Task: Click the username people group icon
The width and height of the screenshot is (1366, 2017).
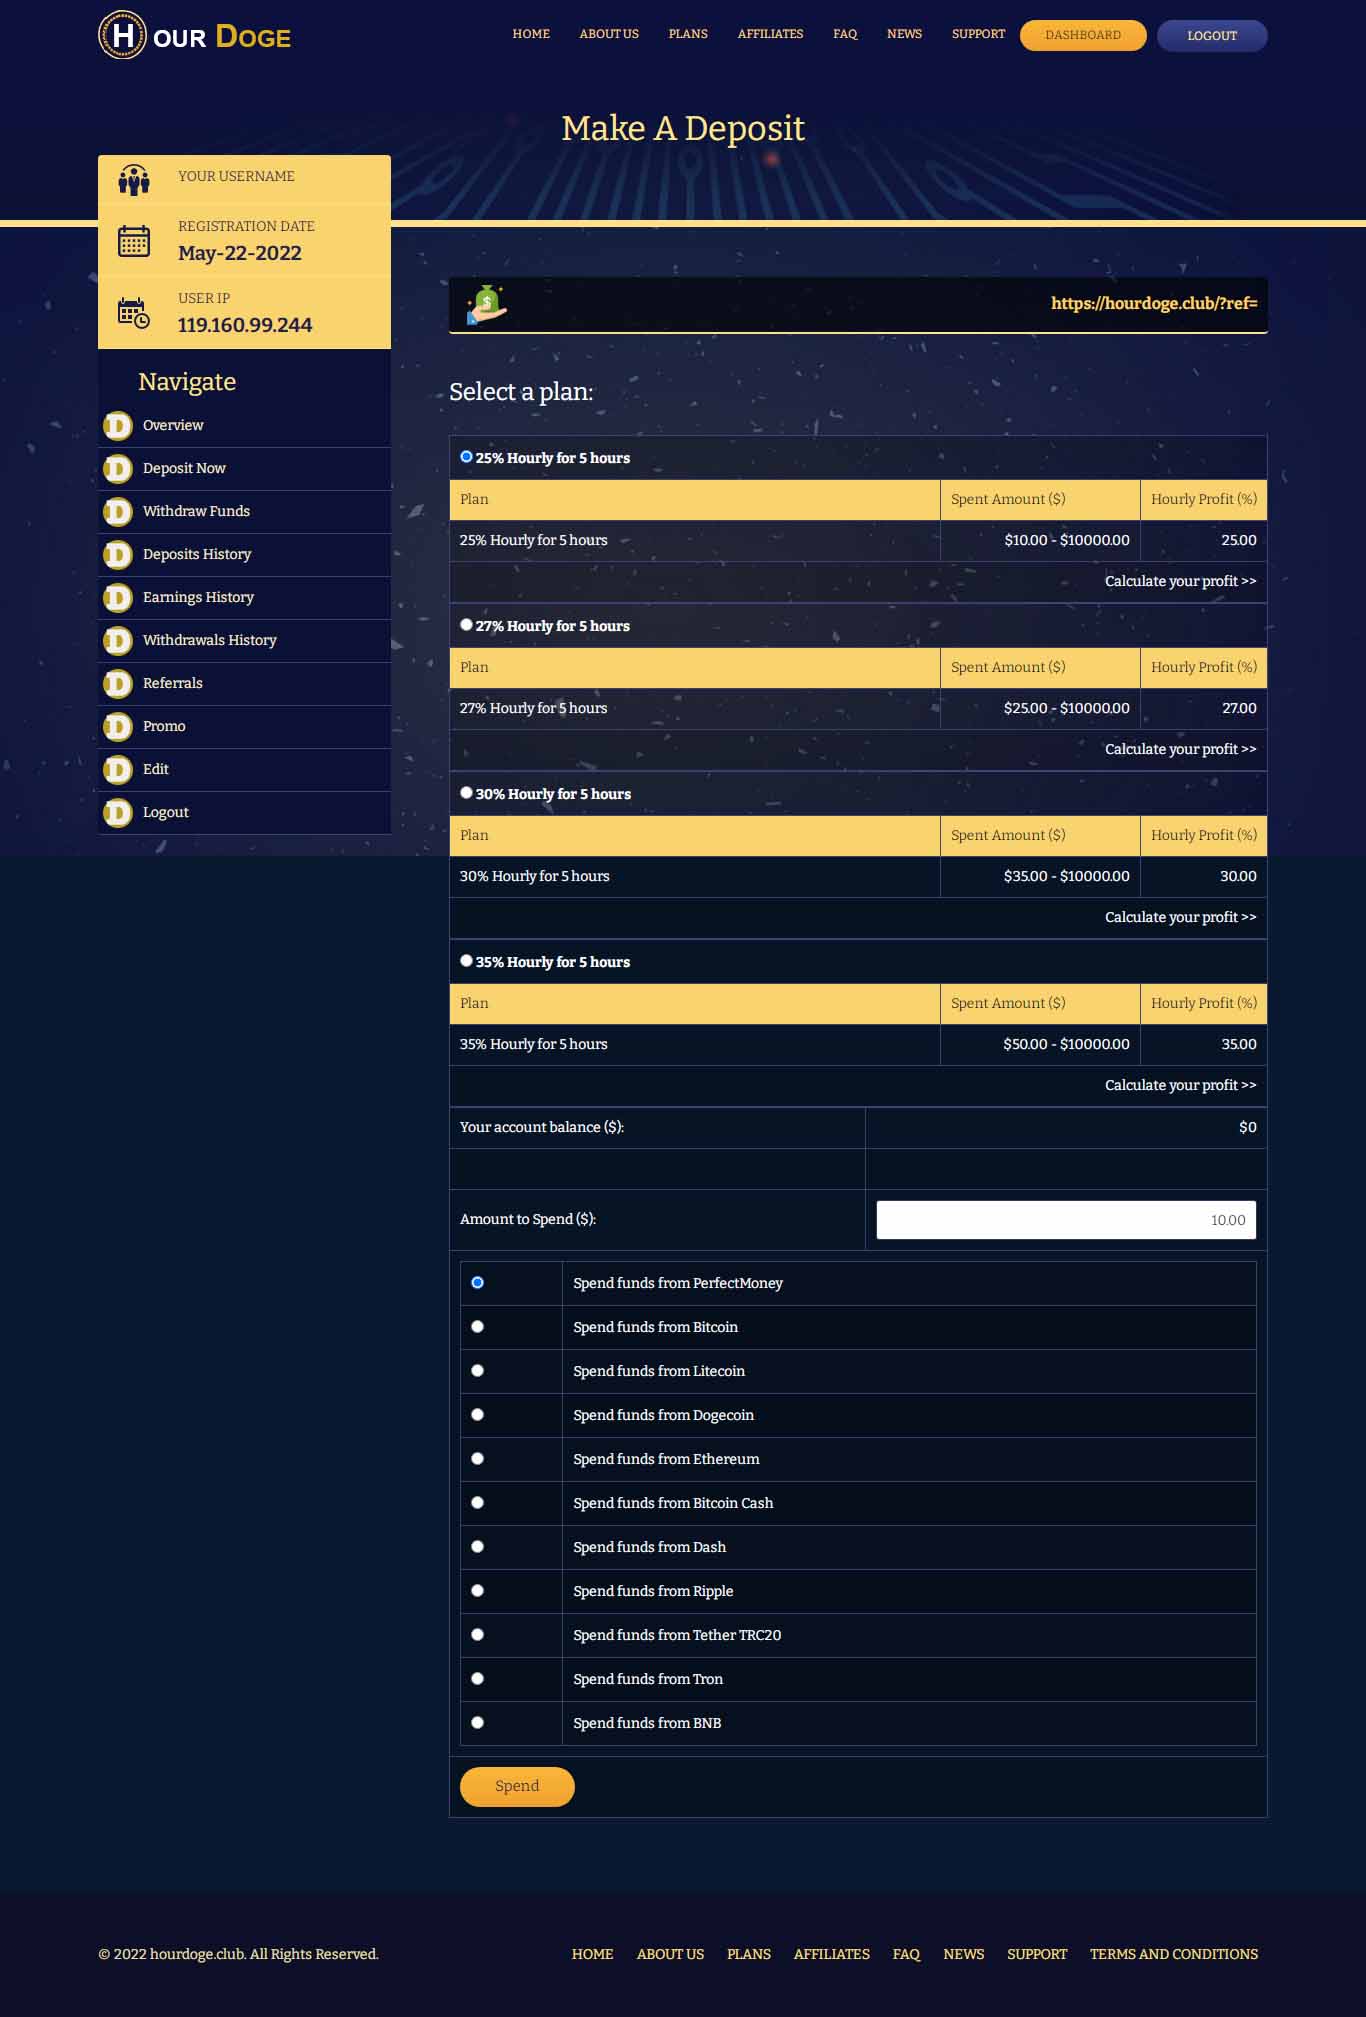Action: point(134,180)
